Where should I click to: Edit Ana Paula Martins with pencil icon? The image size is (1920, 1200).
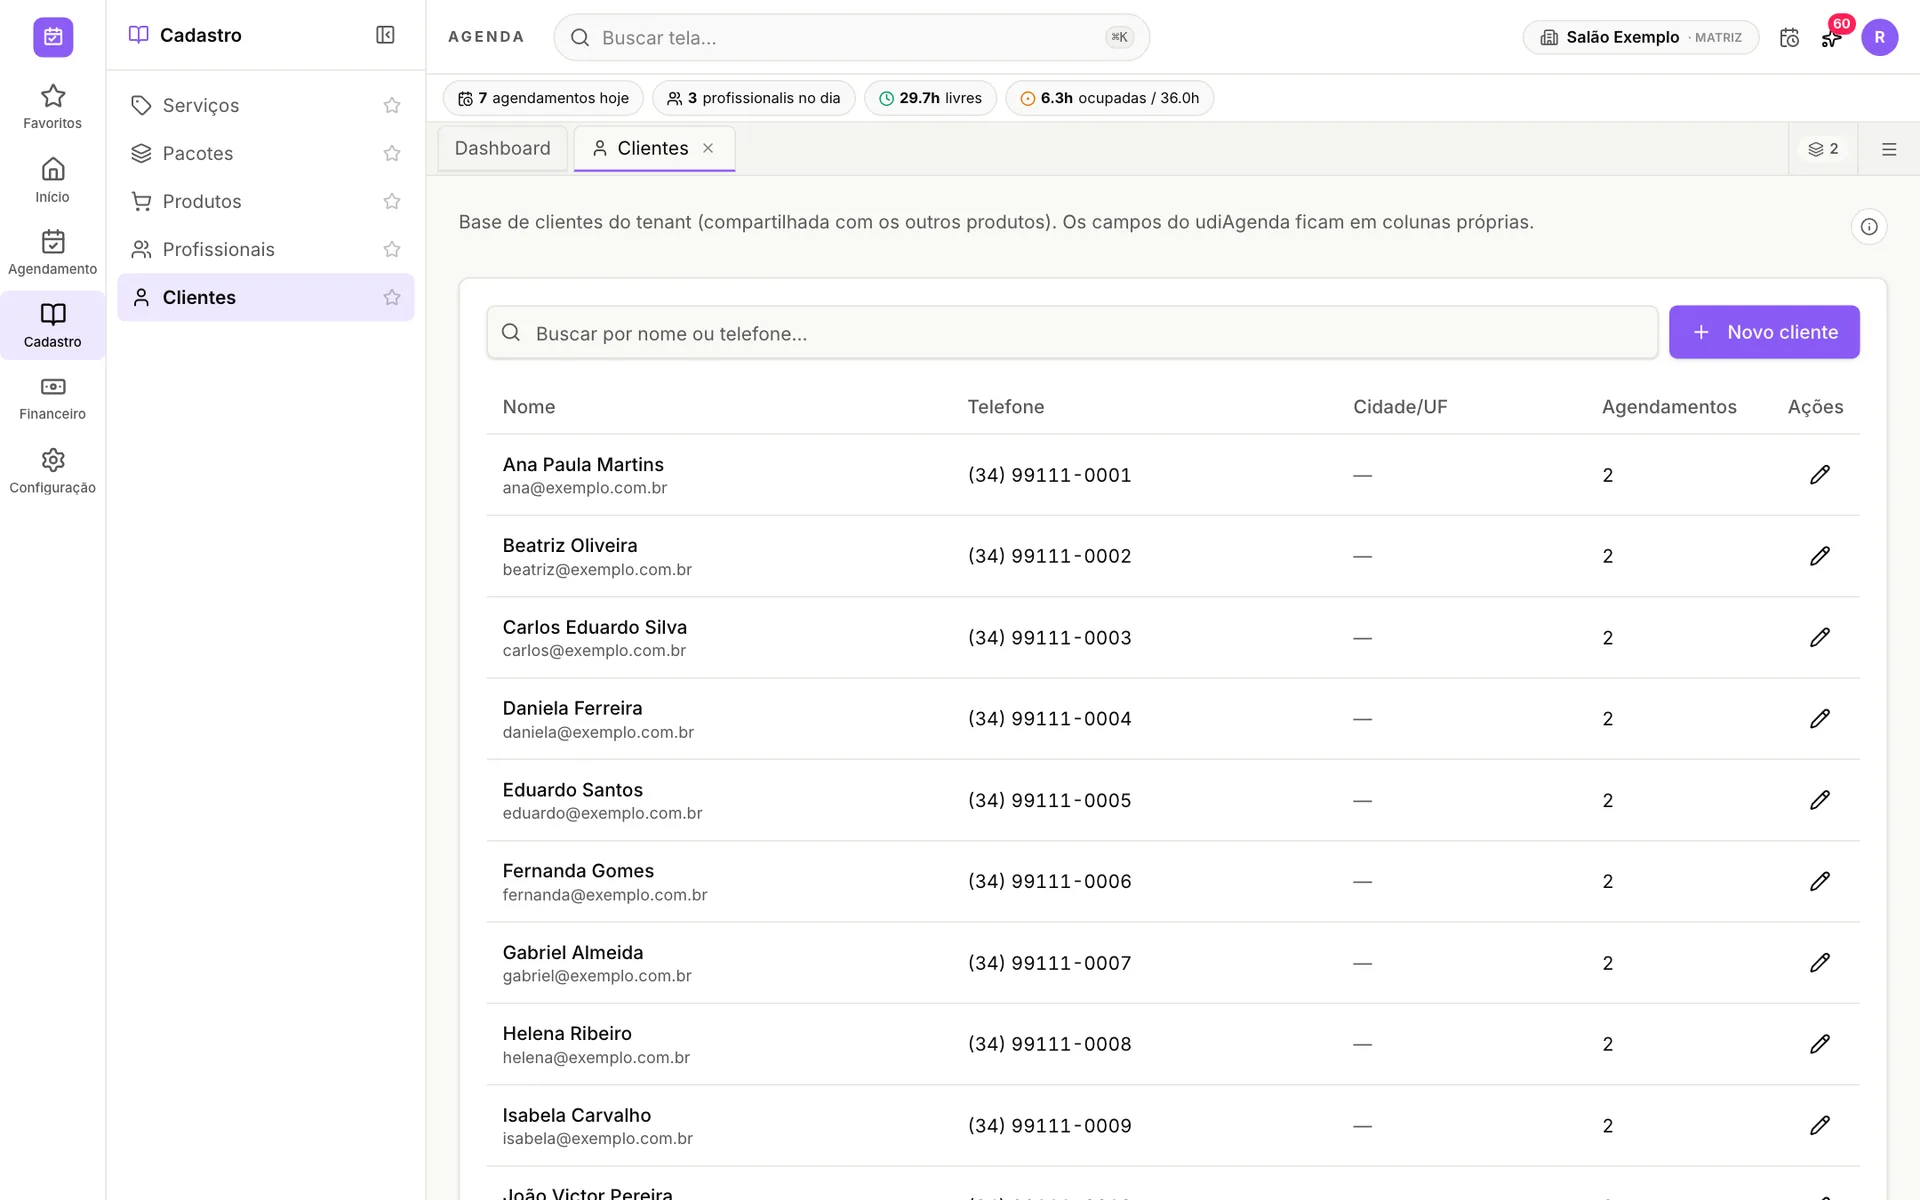pos(1819,475)
